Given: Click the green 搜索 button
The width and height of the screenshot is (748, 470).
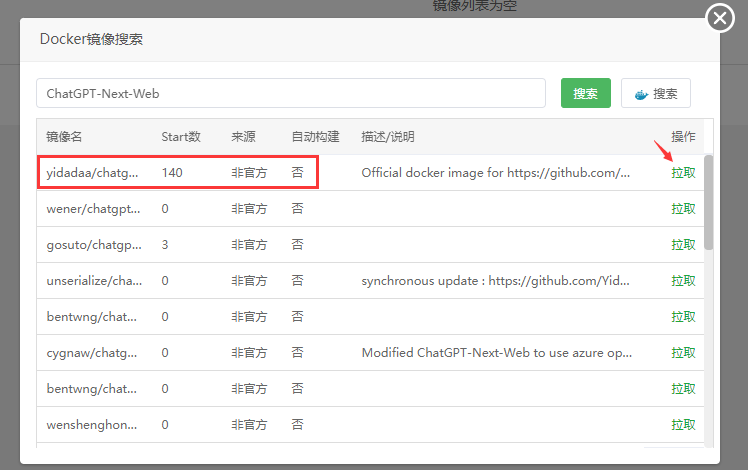Looking at the screenshot, I should click(x=585, y=93).
